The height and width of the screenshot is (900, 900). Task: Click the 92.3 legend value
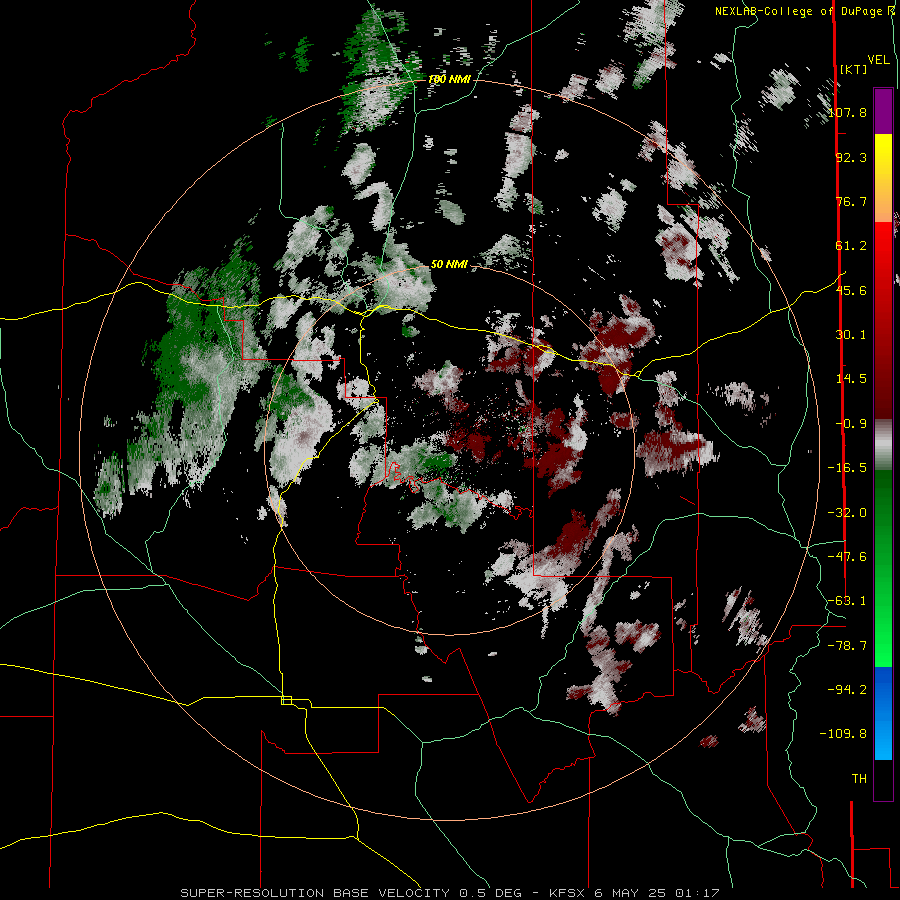coord(851,157)
